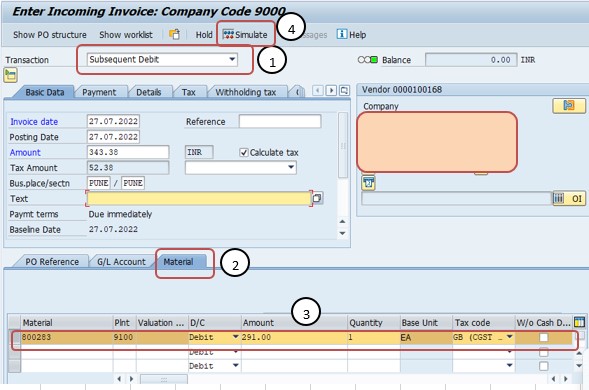Click the Hold button
The width and height of the screenshot is (589, 390).
click(x=204, y=35)
